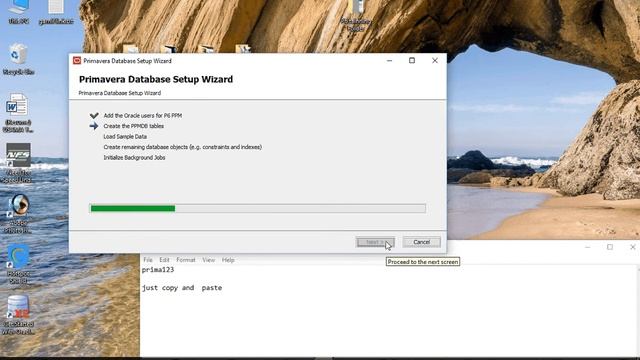Click the green installation progress bar
The height and width of the screenshot is (360, 640).
click(x=258, y=209)
